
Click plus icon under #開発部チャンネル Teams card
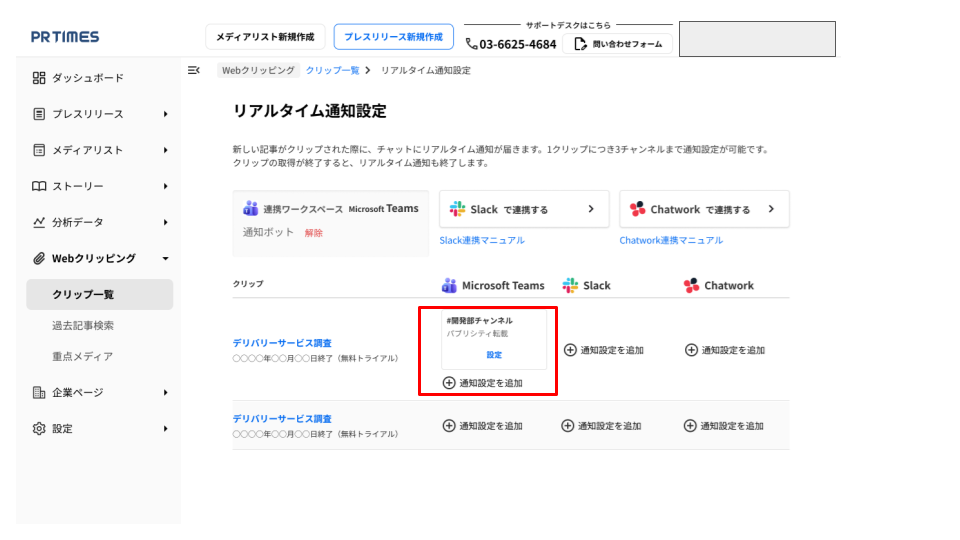[449, 383]
